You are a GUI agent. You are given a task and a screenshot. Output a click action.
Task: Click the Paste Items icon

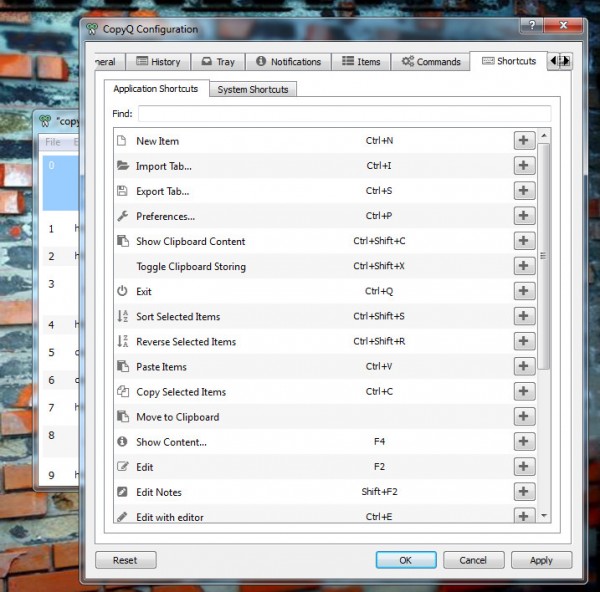(x=122, y=366)
